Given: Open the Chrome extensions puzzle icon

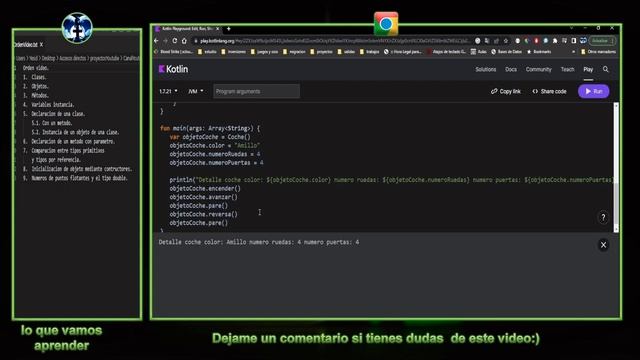Looking at the screenshot, I should (x=555, y=41).
